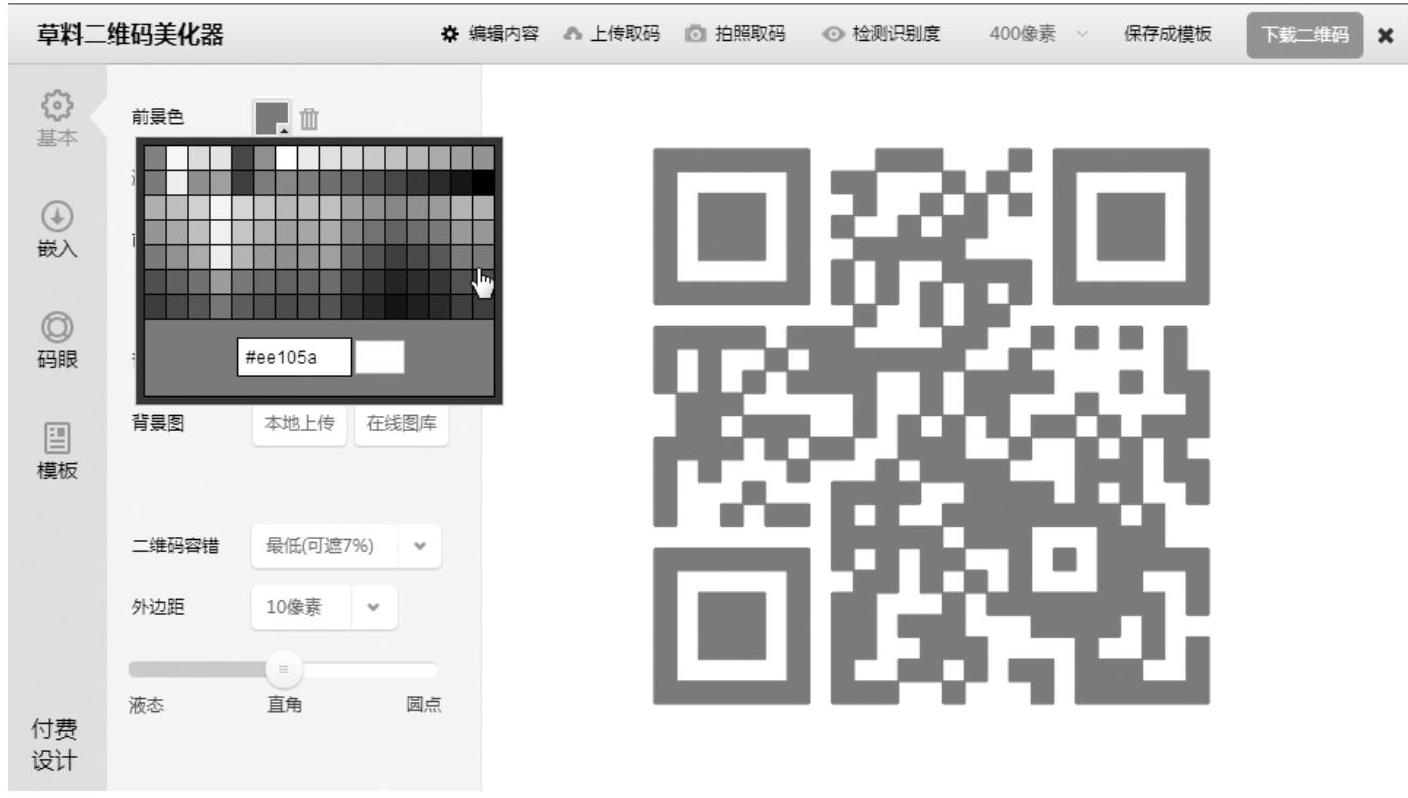Focus the #ee105a hex color field

[294, 357]
